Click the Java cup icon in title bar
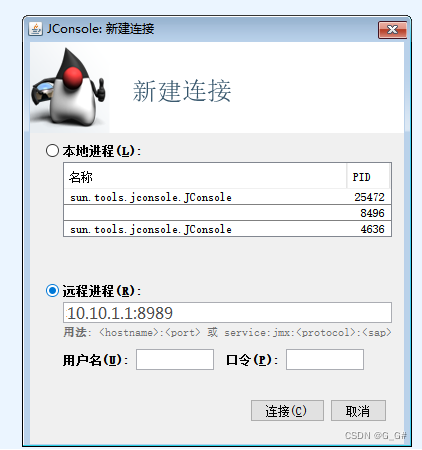This screenshot has height=450, width=422. (36, 29)
